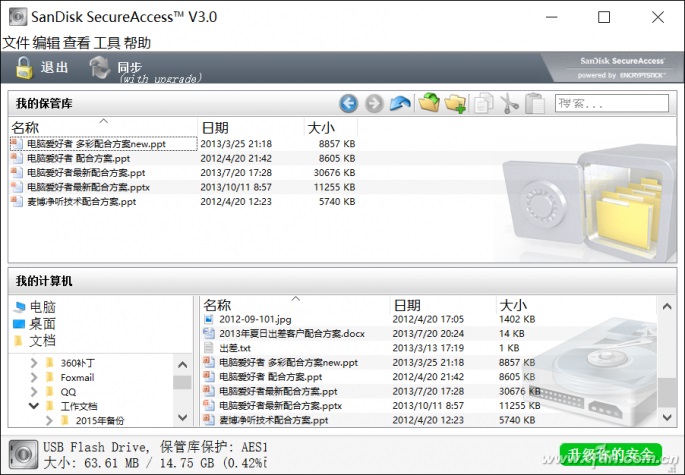Screen dimensions: 685x475
Task: Go back with the blue arrow
Action: coord(349,104)
